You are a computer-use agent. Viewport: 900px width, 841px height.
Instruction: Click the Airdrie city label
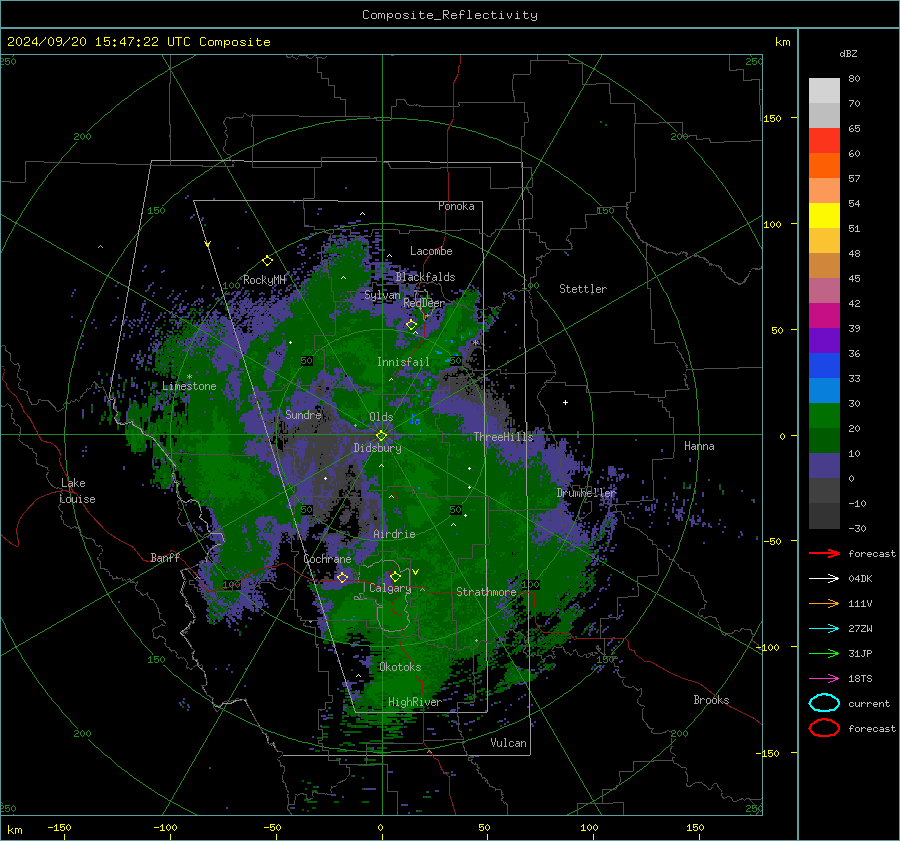394,534
